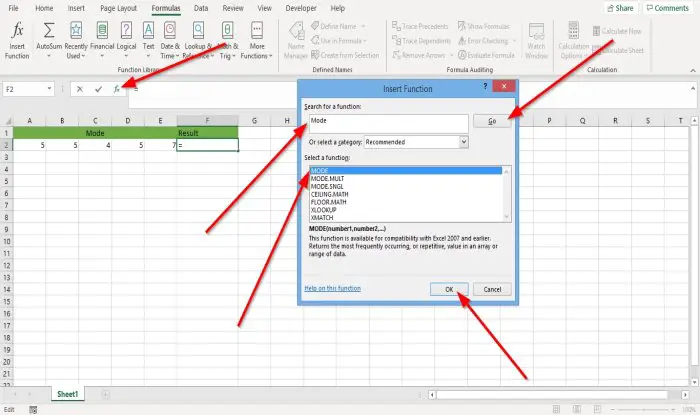Image resolution: width=700 pixels, height=415 pixels.
Task: Select the Sheet1 worksheet tab
Action: [67, 394]
